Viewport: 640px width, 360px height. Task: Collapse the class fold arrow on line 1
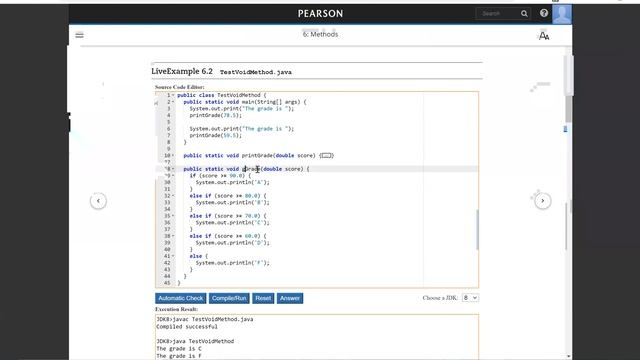pyautogui.click(x=173, y=95)
